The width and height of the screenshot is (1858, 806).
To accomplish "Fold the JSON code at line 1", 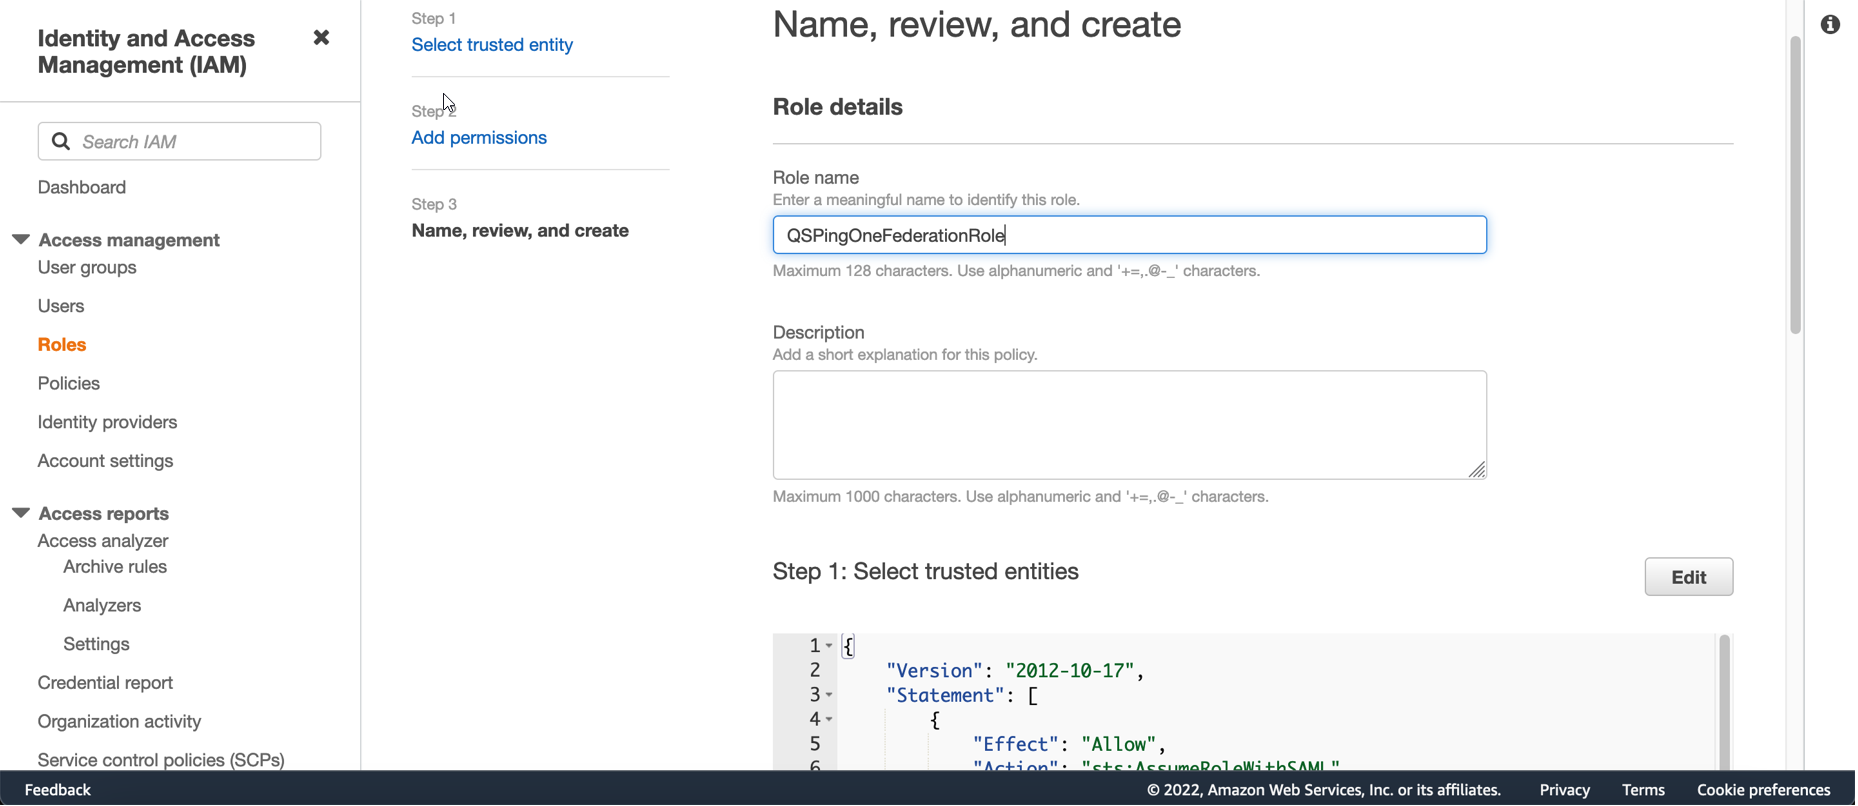I will coord(829,647).
